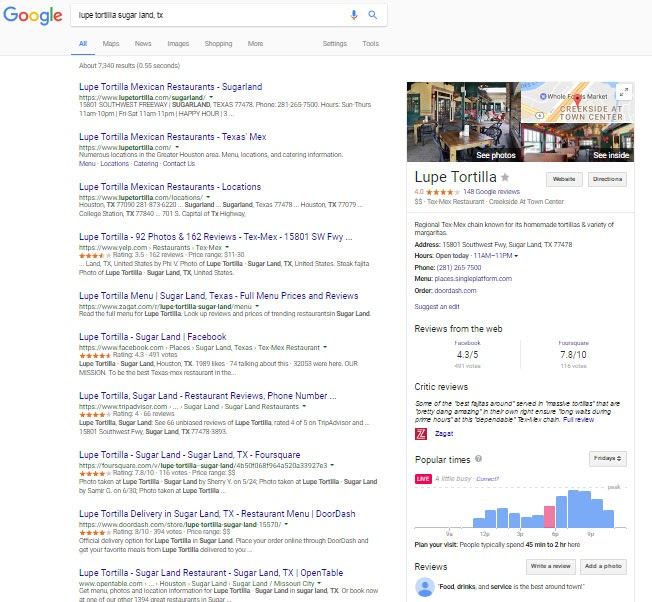Click the blue search magnifier icon
The image size is (652, 602).
tap(373, 16)
